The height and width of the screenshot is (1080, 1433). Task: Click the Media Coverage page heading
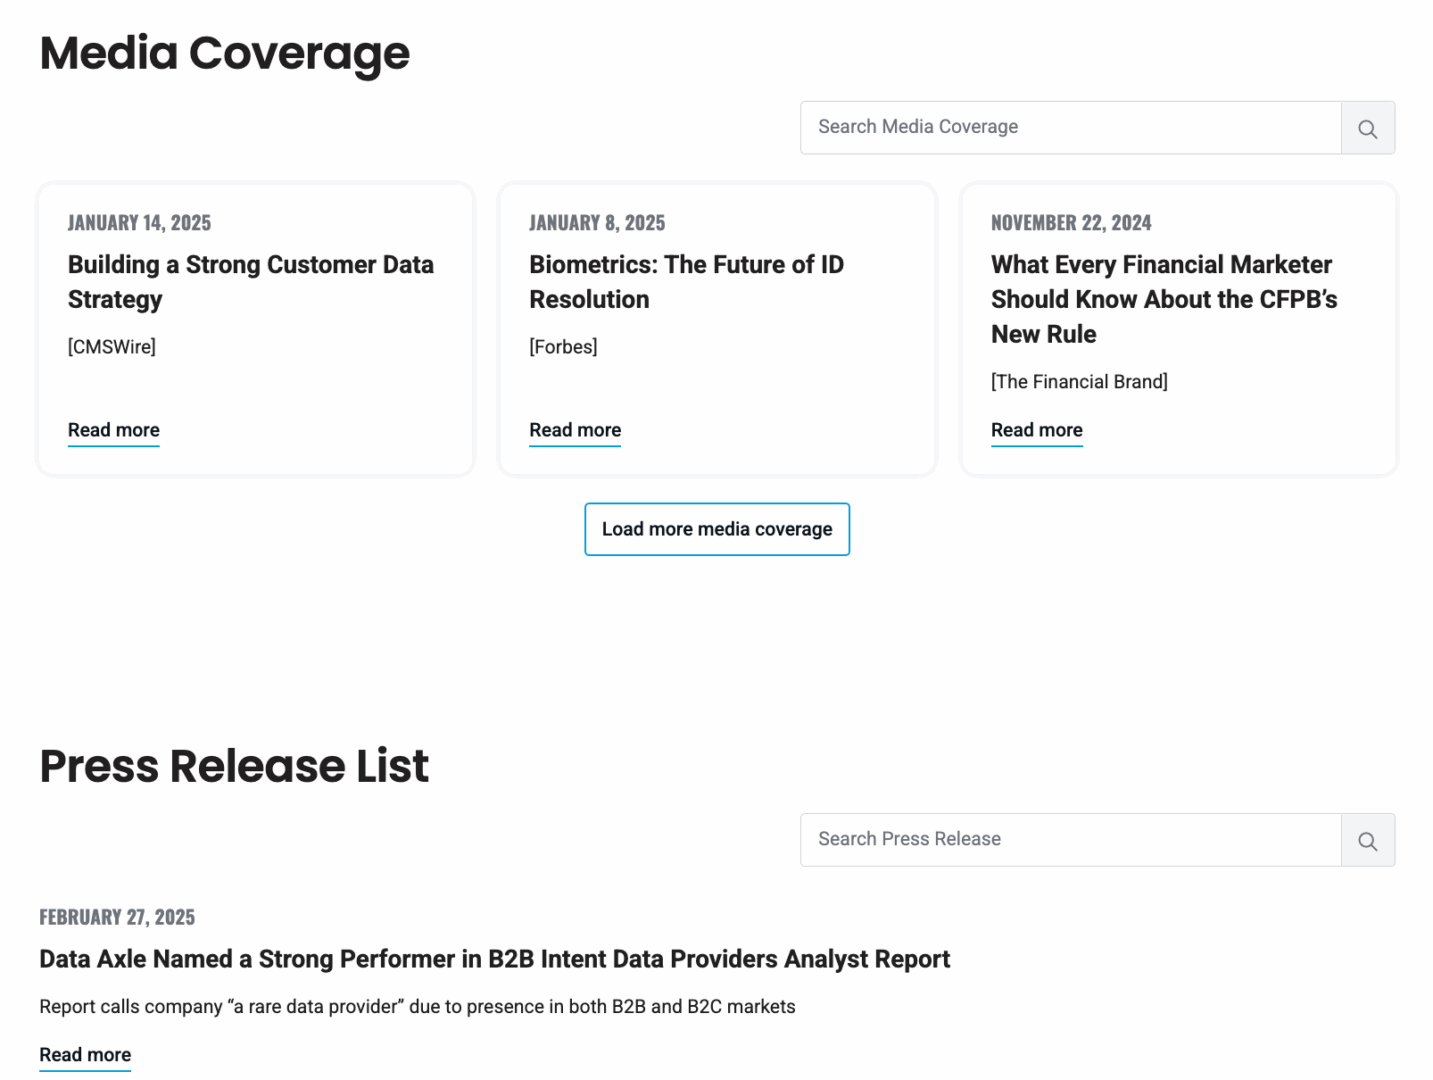[x=223, y=53]
